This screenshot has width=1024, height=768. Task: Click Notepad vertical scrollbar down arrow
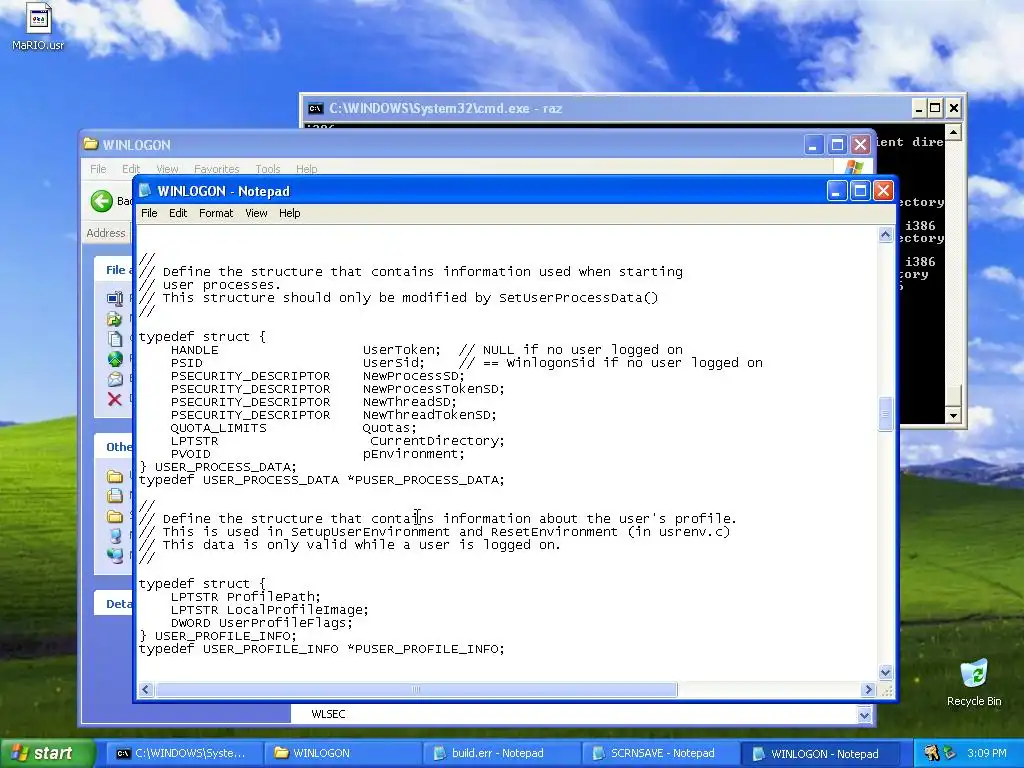point(886,671)
